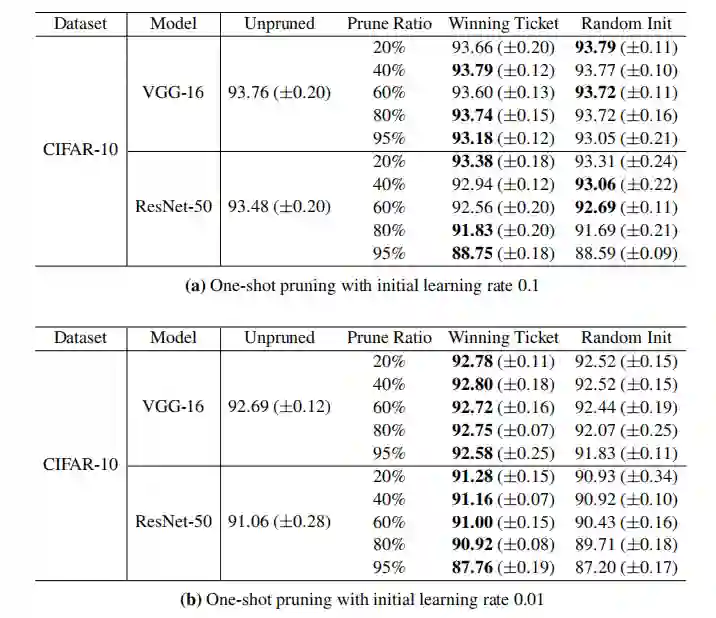Click the unpruned value 91.06 (±0.28)
Screen dimensions: 716x618
279,521
